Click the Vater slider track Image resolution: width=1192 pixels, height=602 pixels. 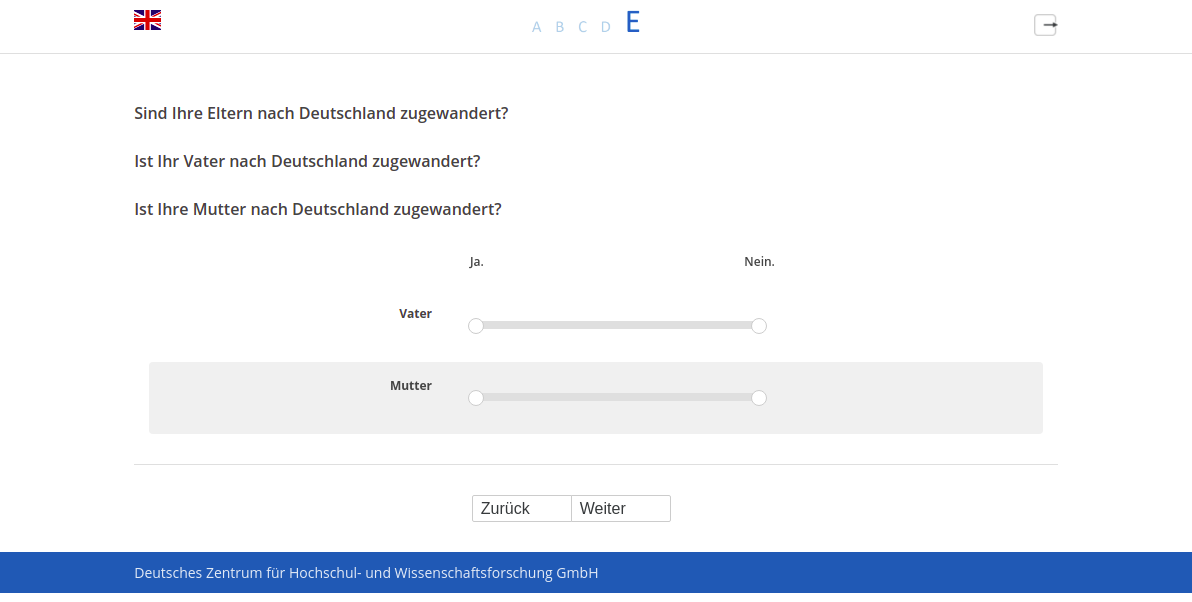point(617,325)
